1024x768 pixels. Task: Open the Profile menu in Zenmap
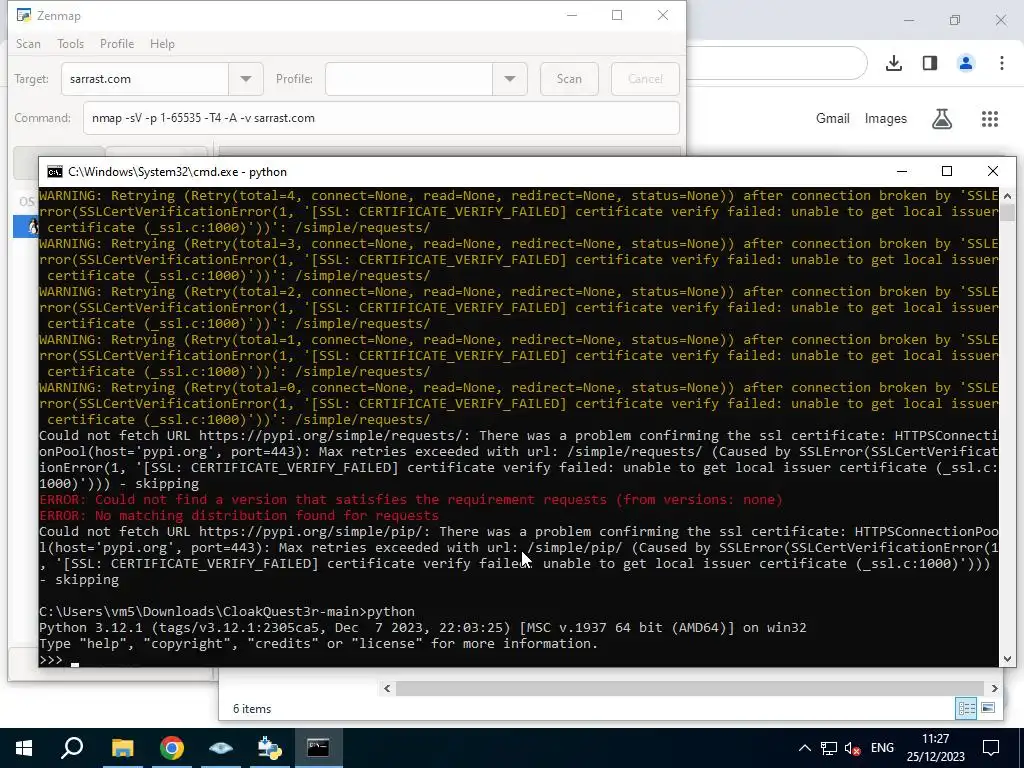pyautogui.click(x=117, y=44)
